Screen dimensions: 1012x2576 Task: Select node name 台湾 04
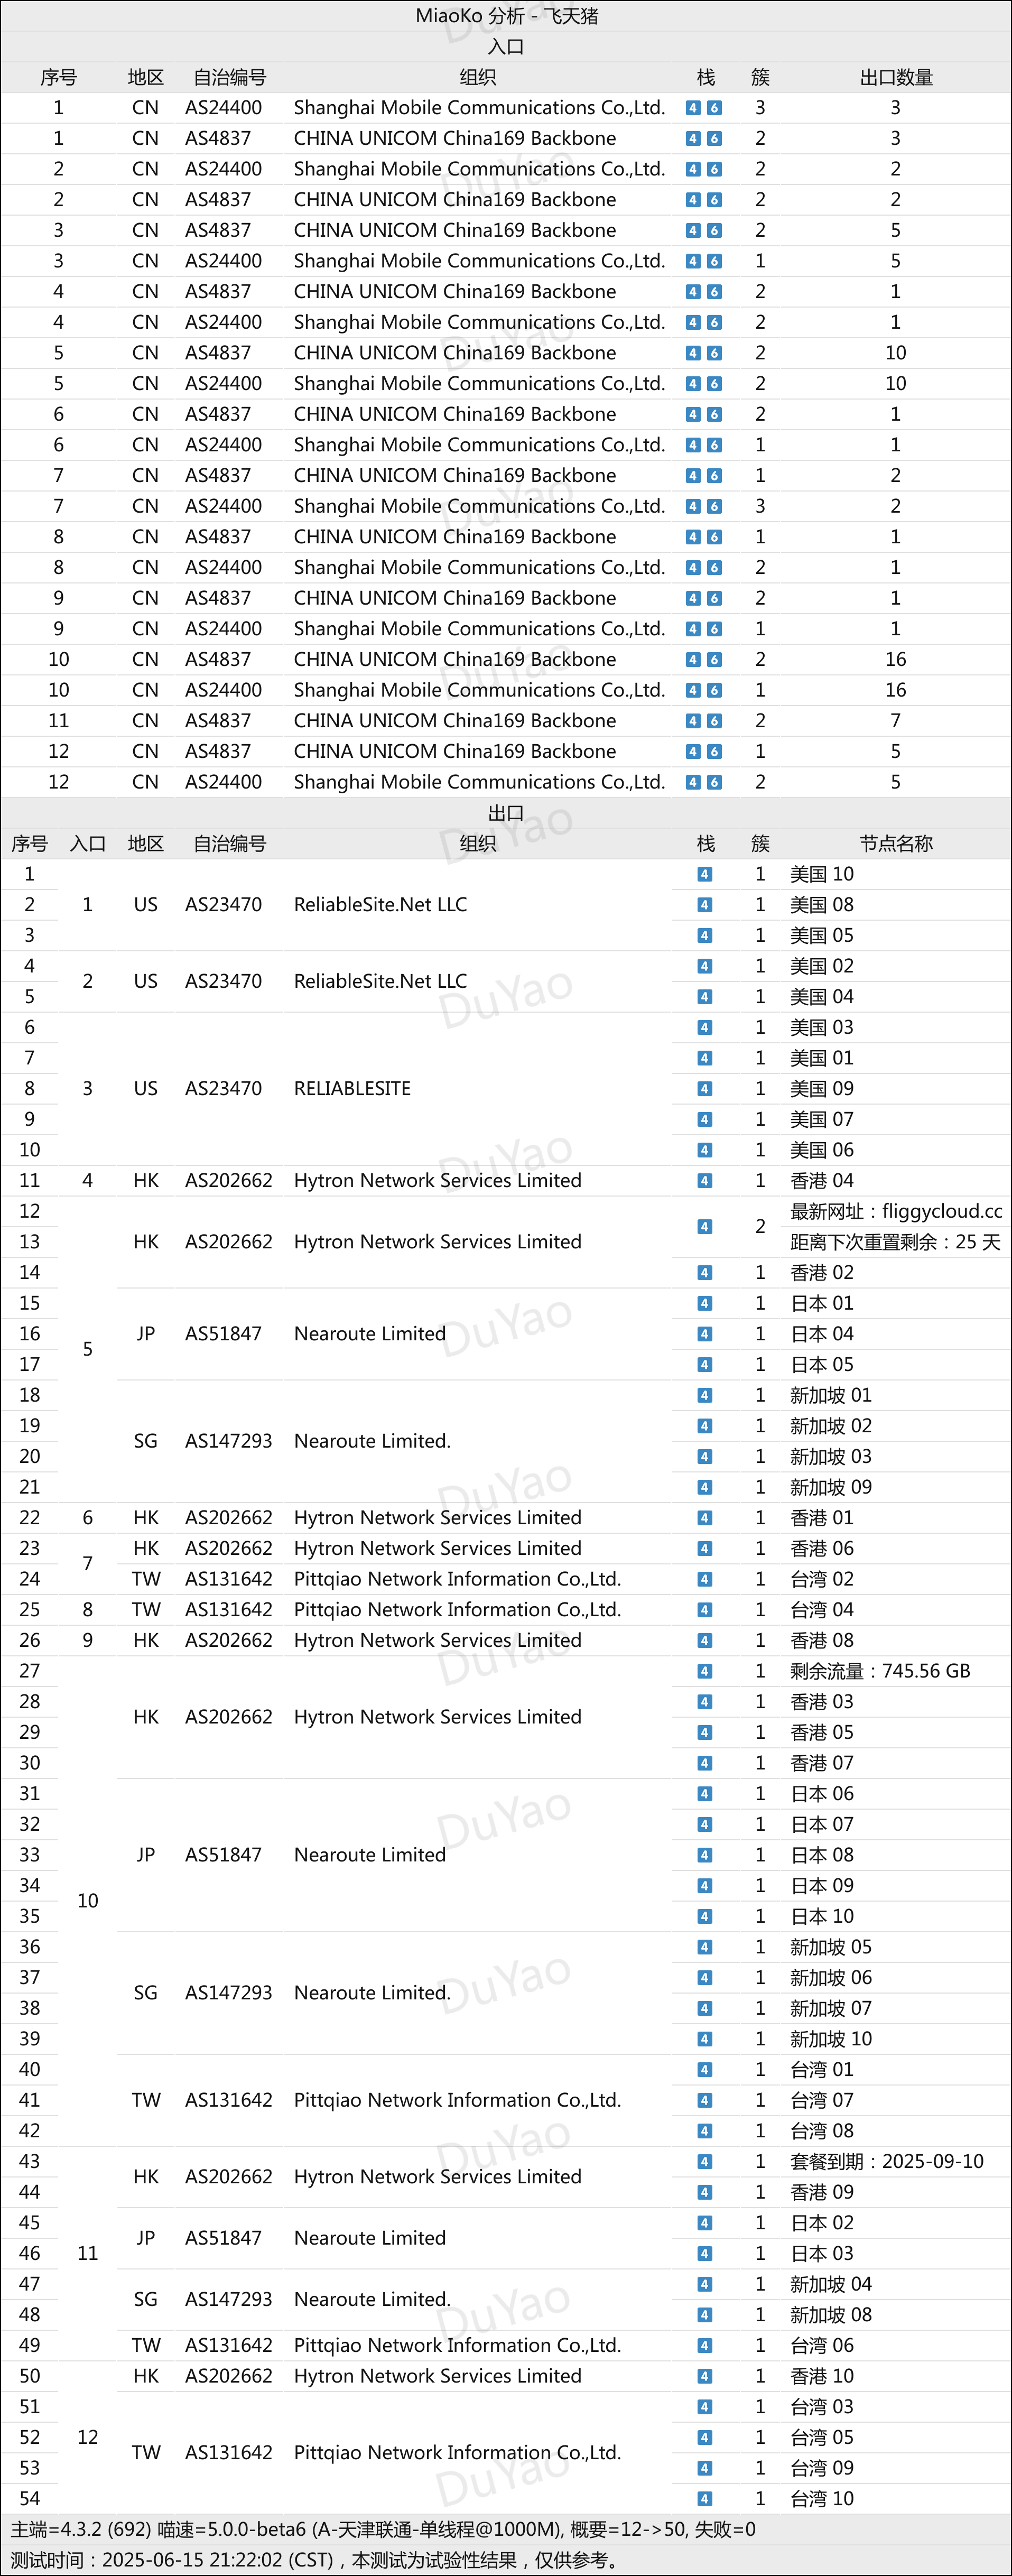coord(822,1610)
